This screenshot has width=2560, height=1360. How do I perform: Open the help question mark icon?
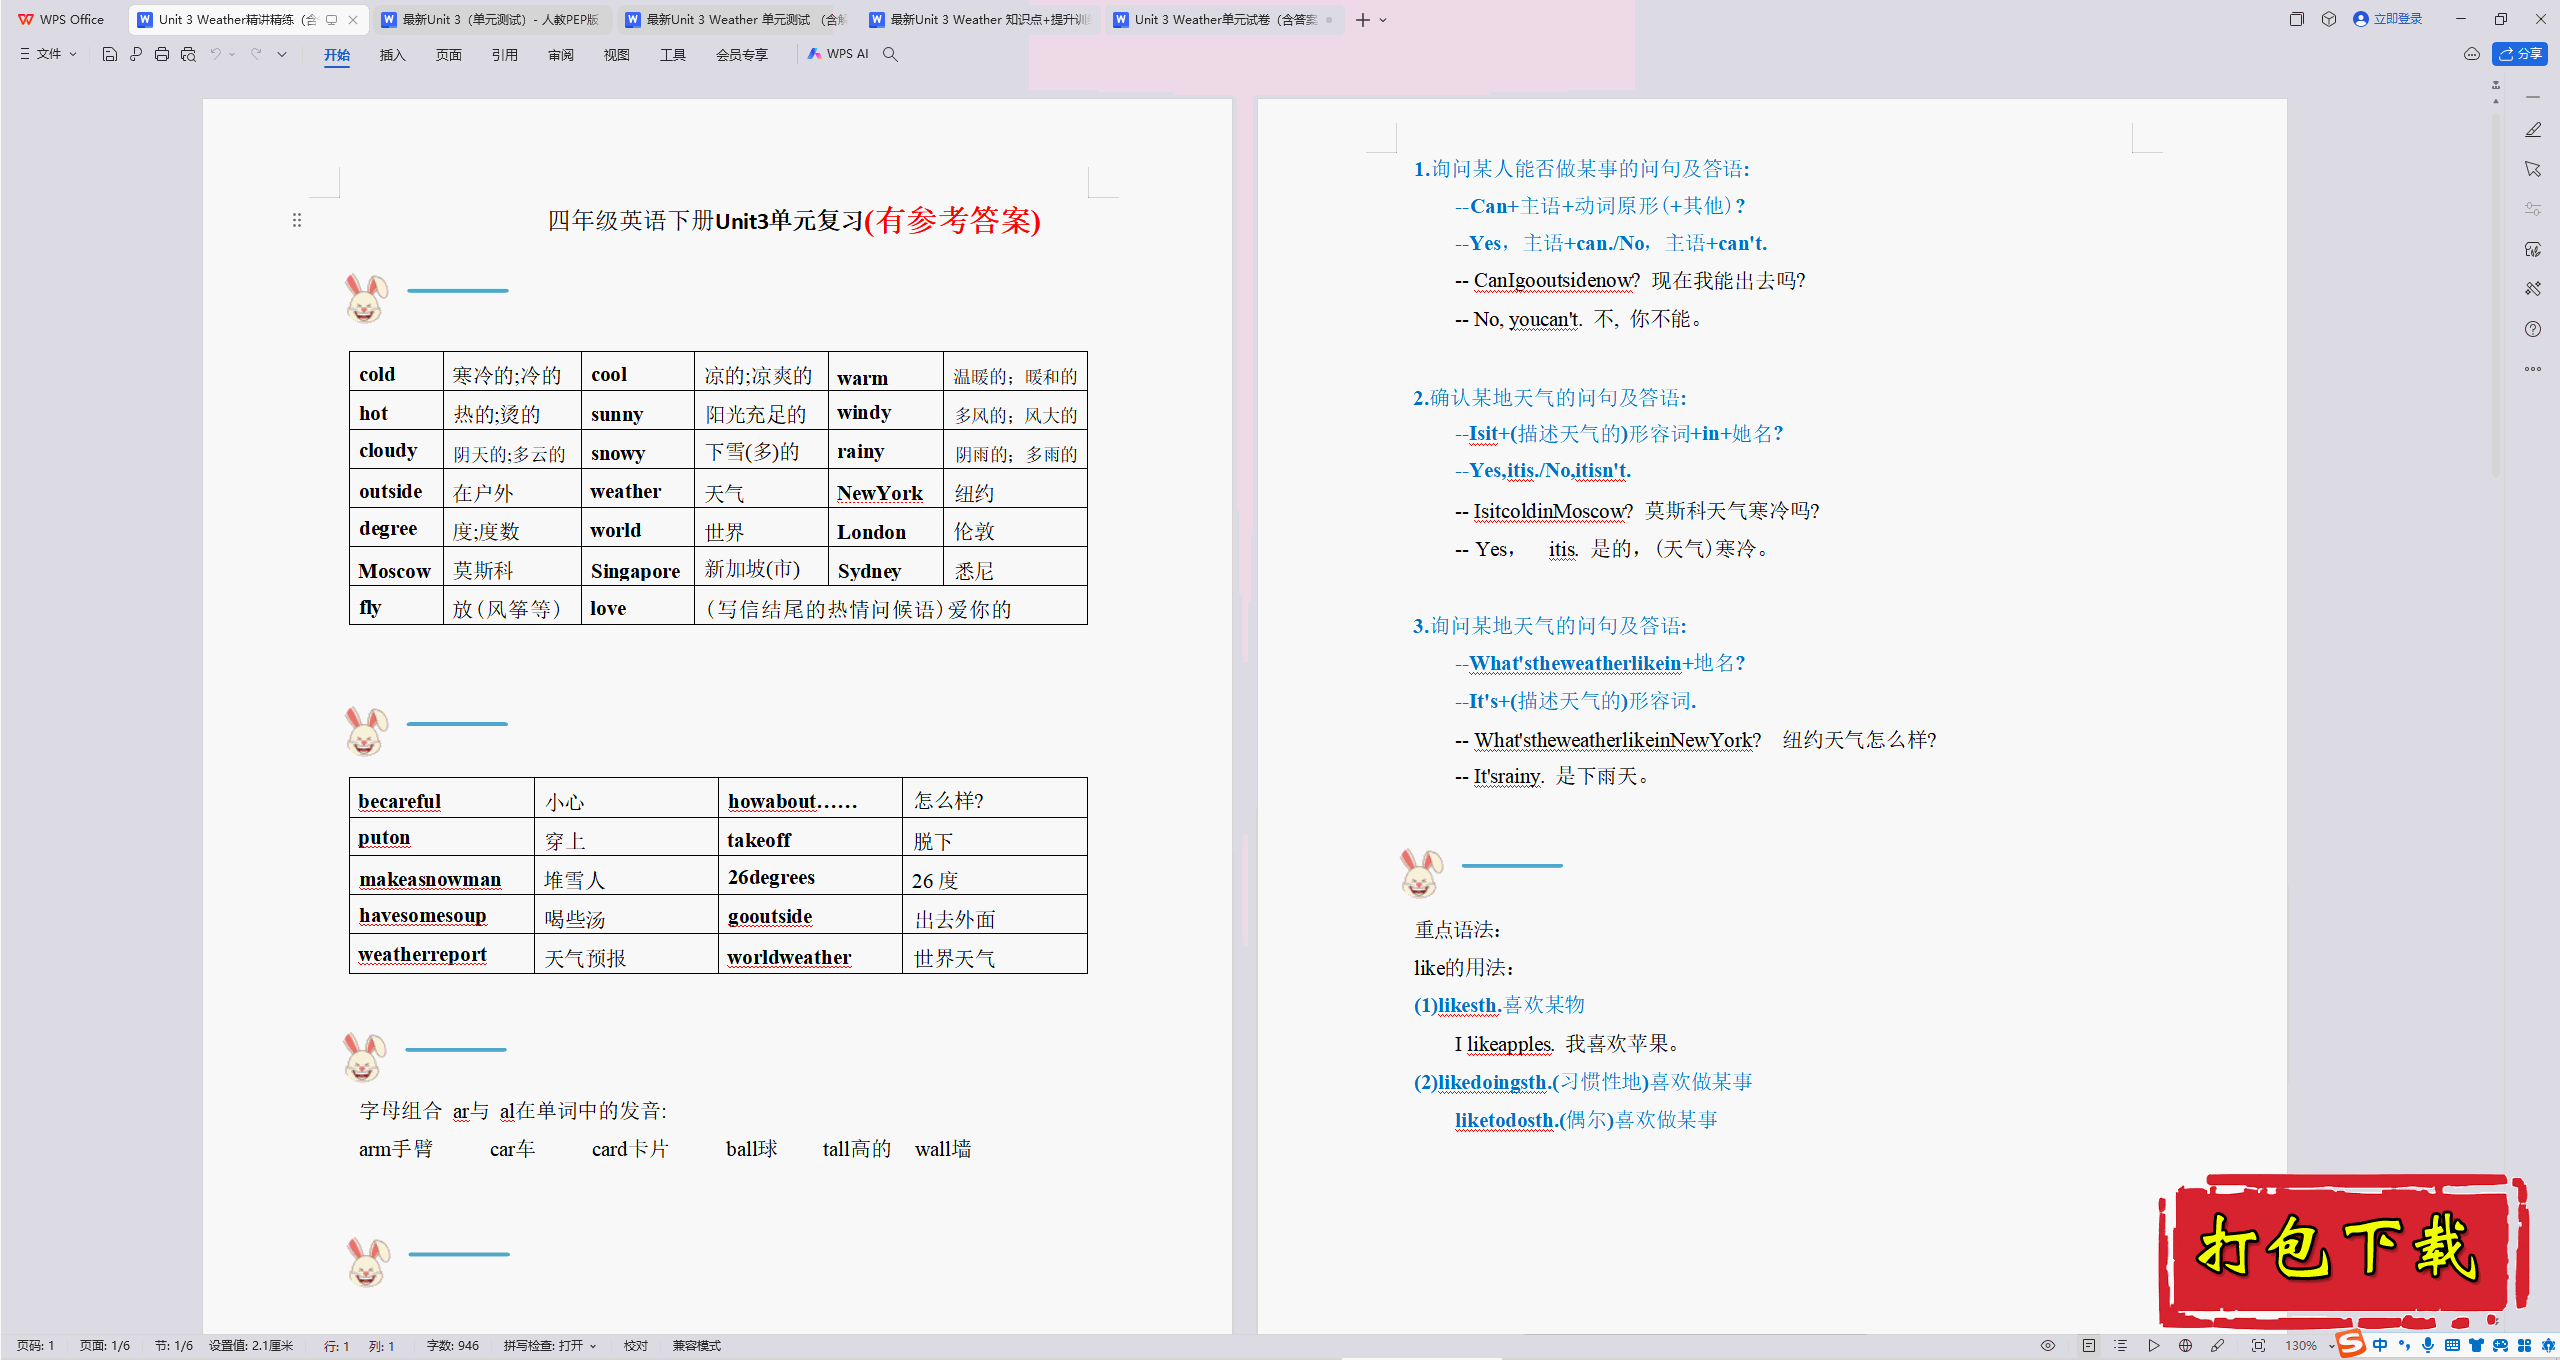coord(2533,329)
